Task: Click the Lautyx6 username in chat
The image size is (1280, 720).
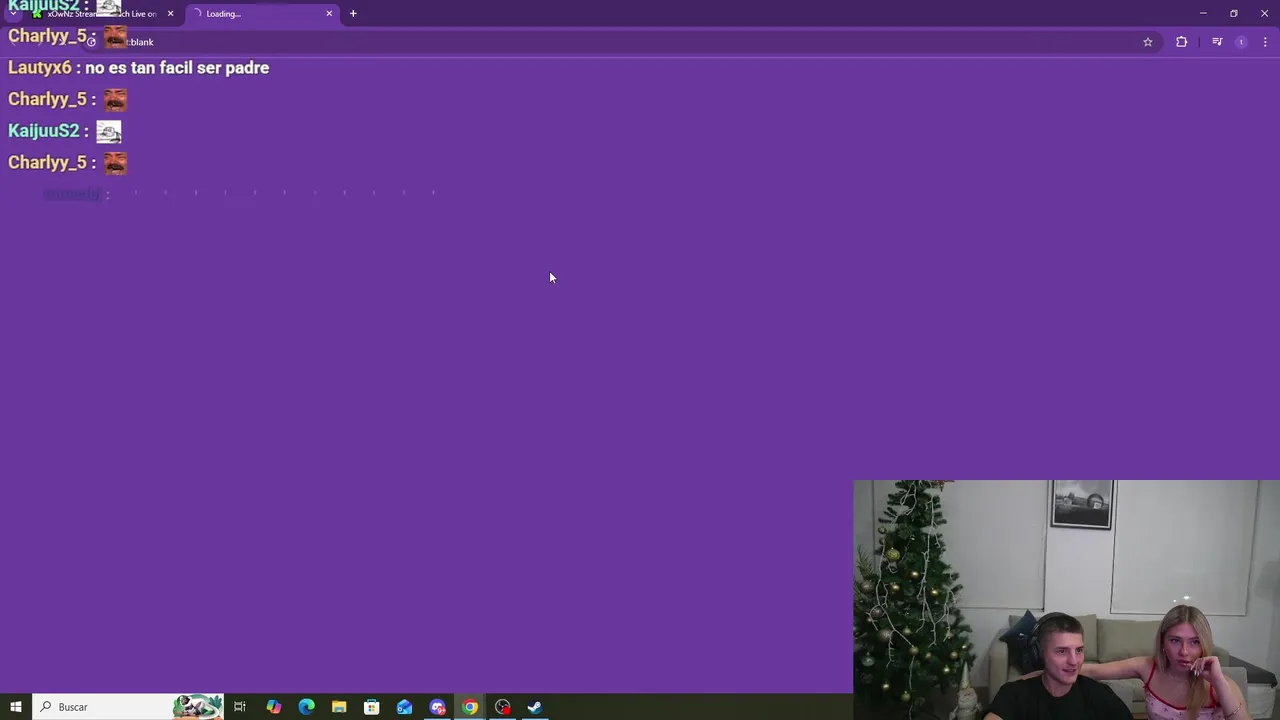Action: pyautogui.click(x=40, y=68)
